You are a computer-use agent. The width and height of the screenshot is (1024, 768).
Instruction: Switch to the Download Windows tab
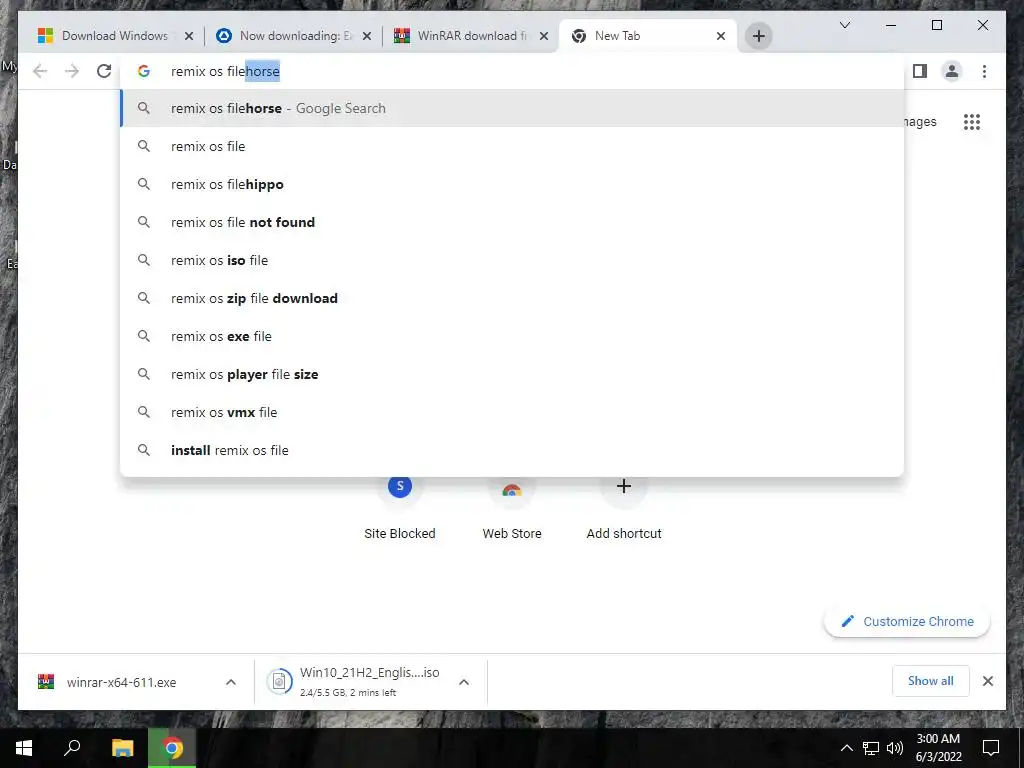(x=114, y=36)
